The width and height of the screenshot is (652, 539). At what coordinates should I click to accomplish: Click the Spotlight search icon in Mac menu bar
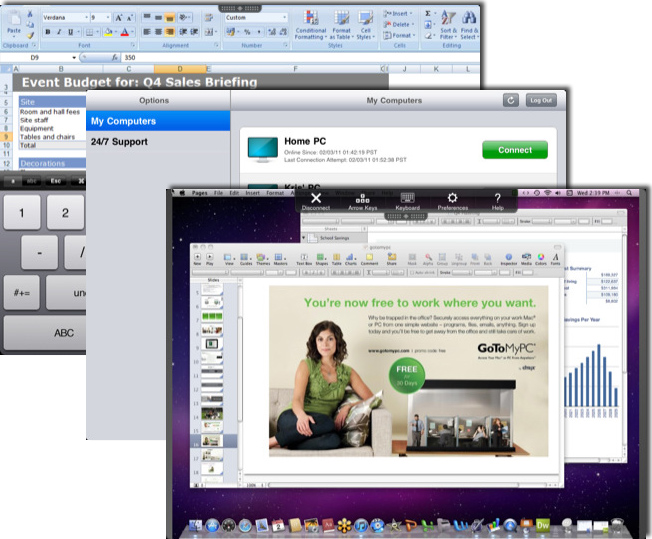click(630, 193)
